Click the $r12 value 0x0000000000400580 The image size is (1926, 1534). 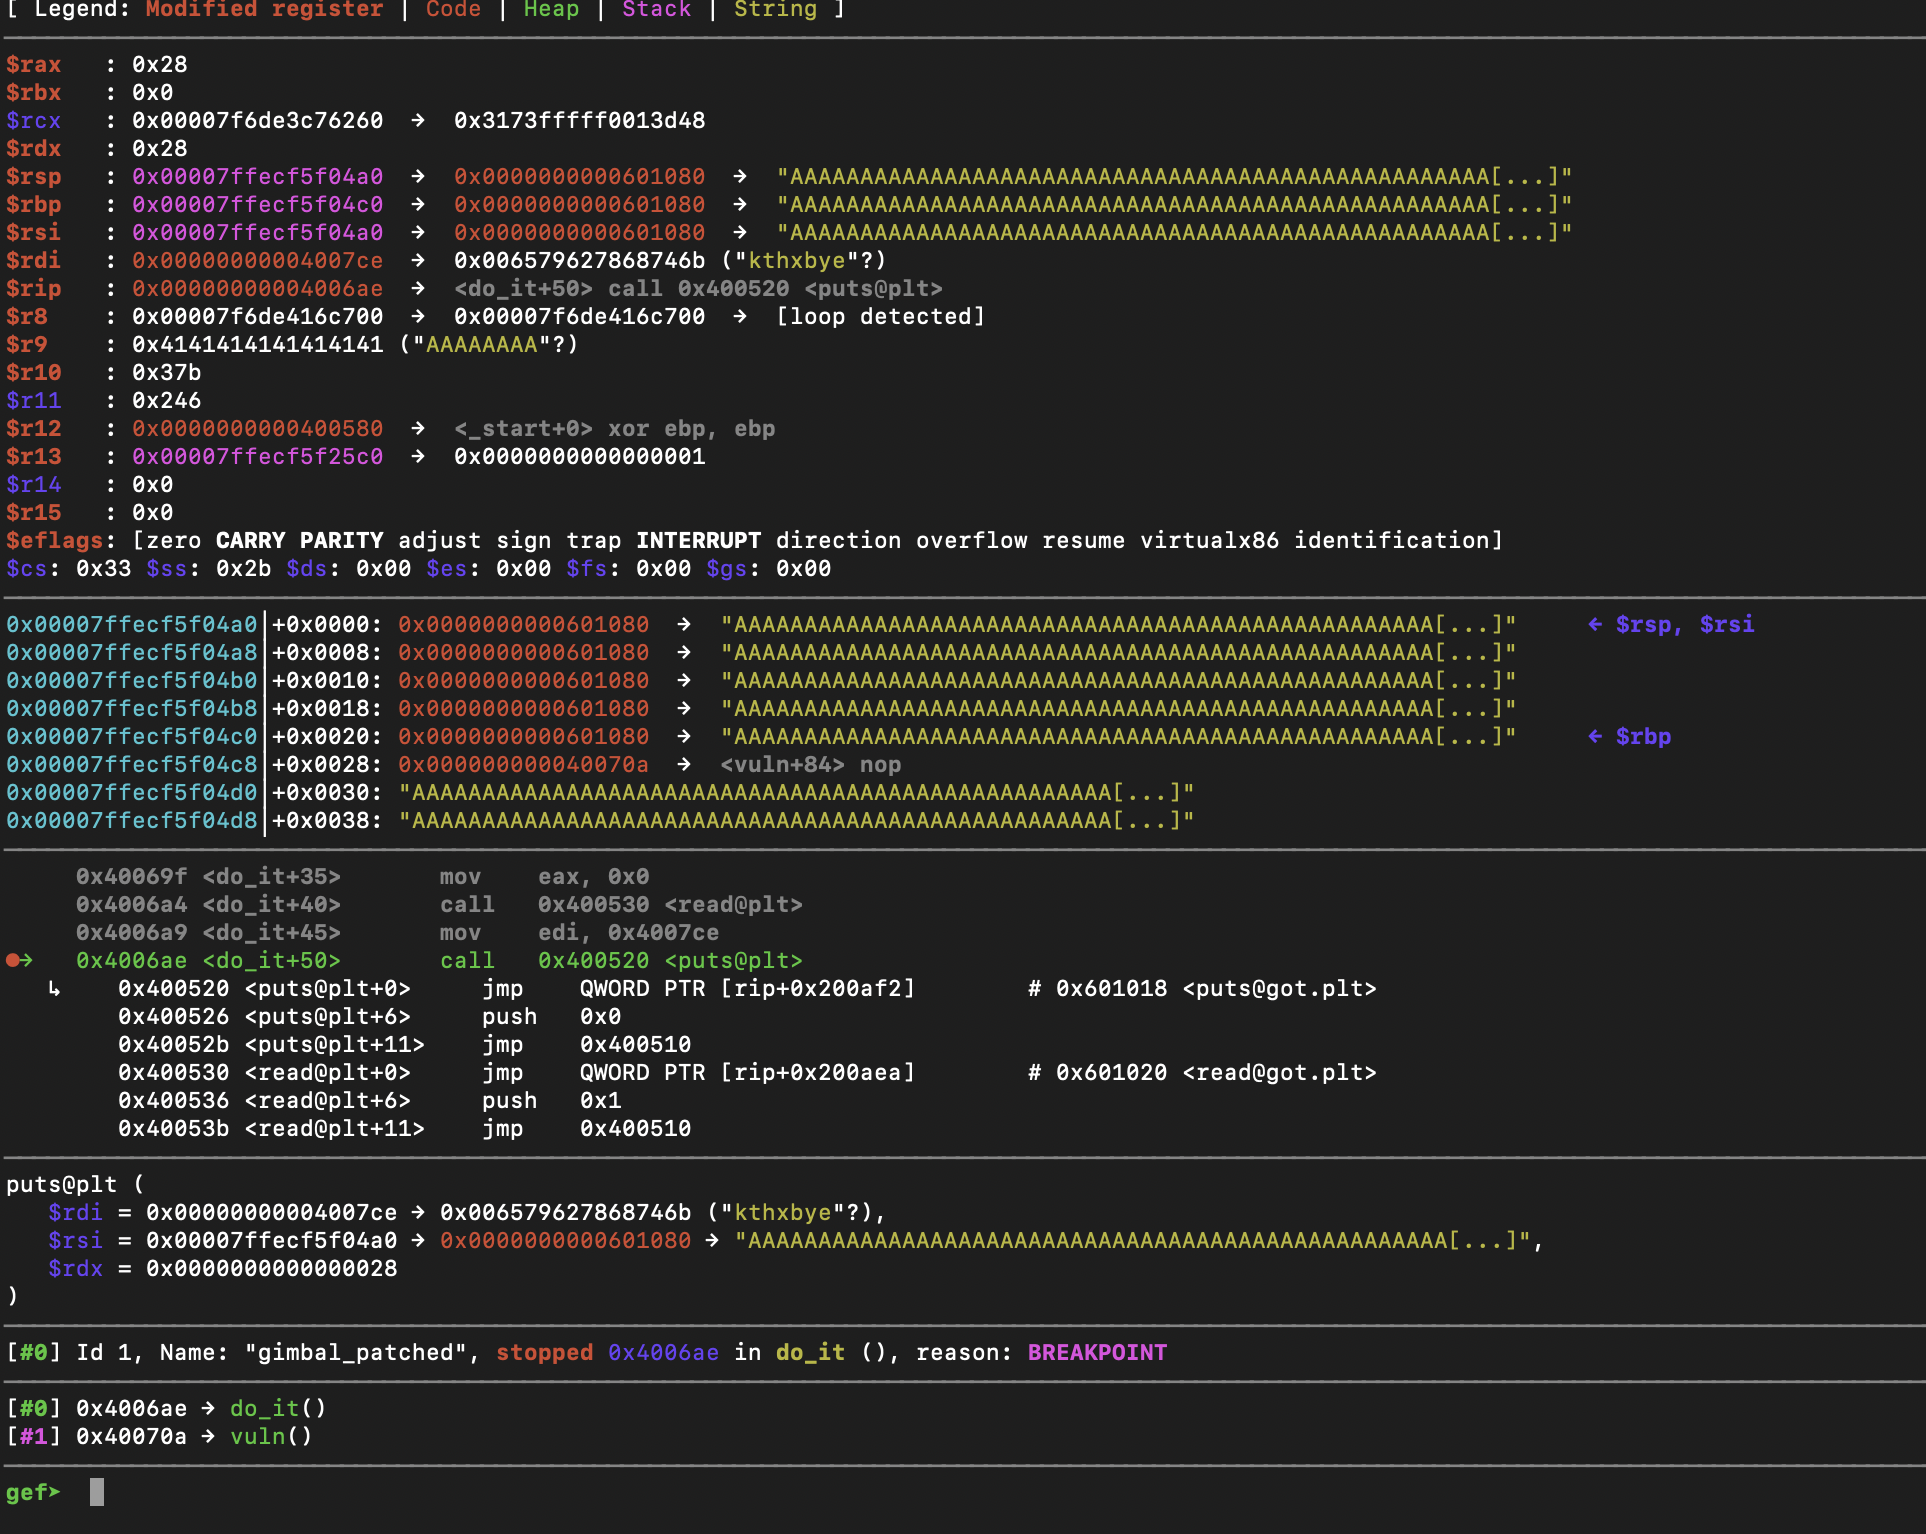click(257, 428)
